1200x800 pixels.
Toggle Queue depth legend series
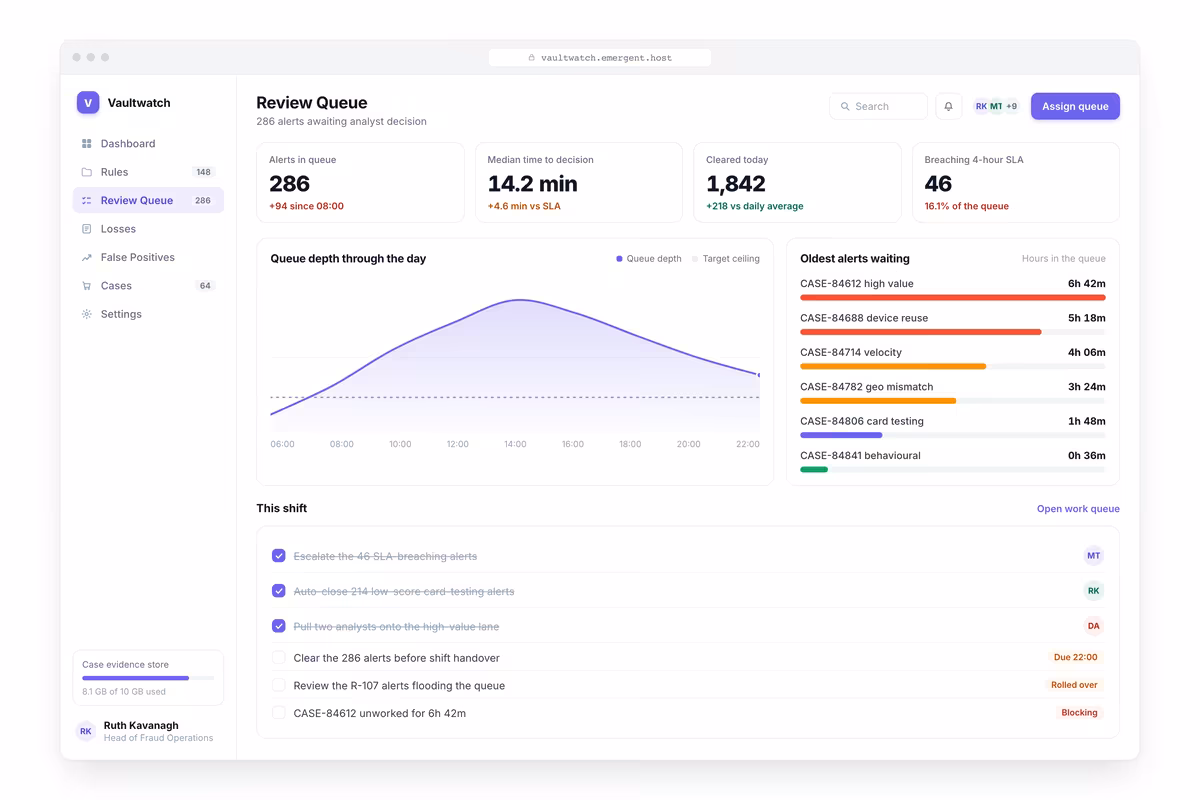click(649, 259)
